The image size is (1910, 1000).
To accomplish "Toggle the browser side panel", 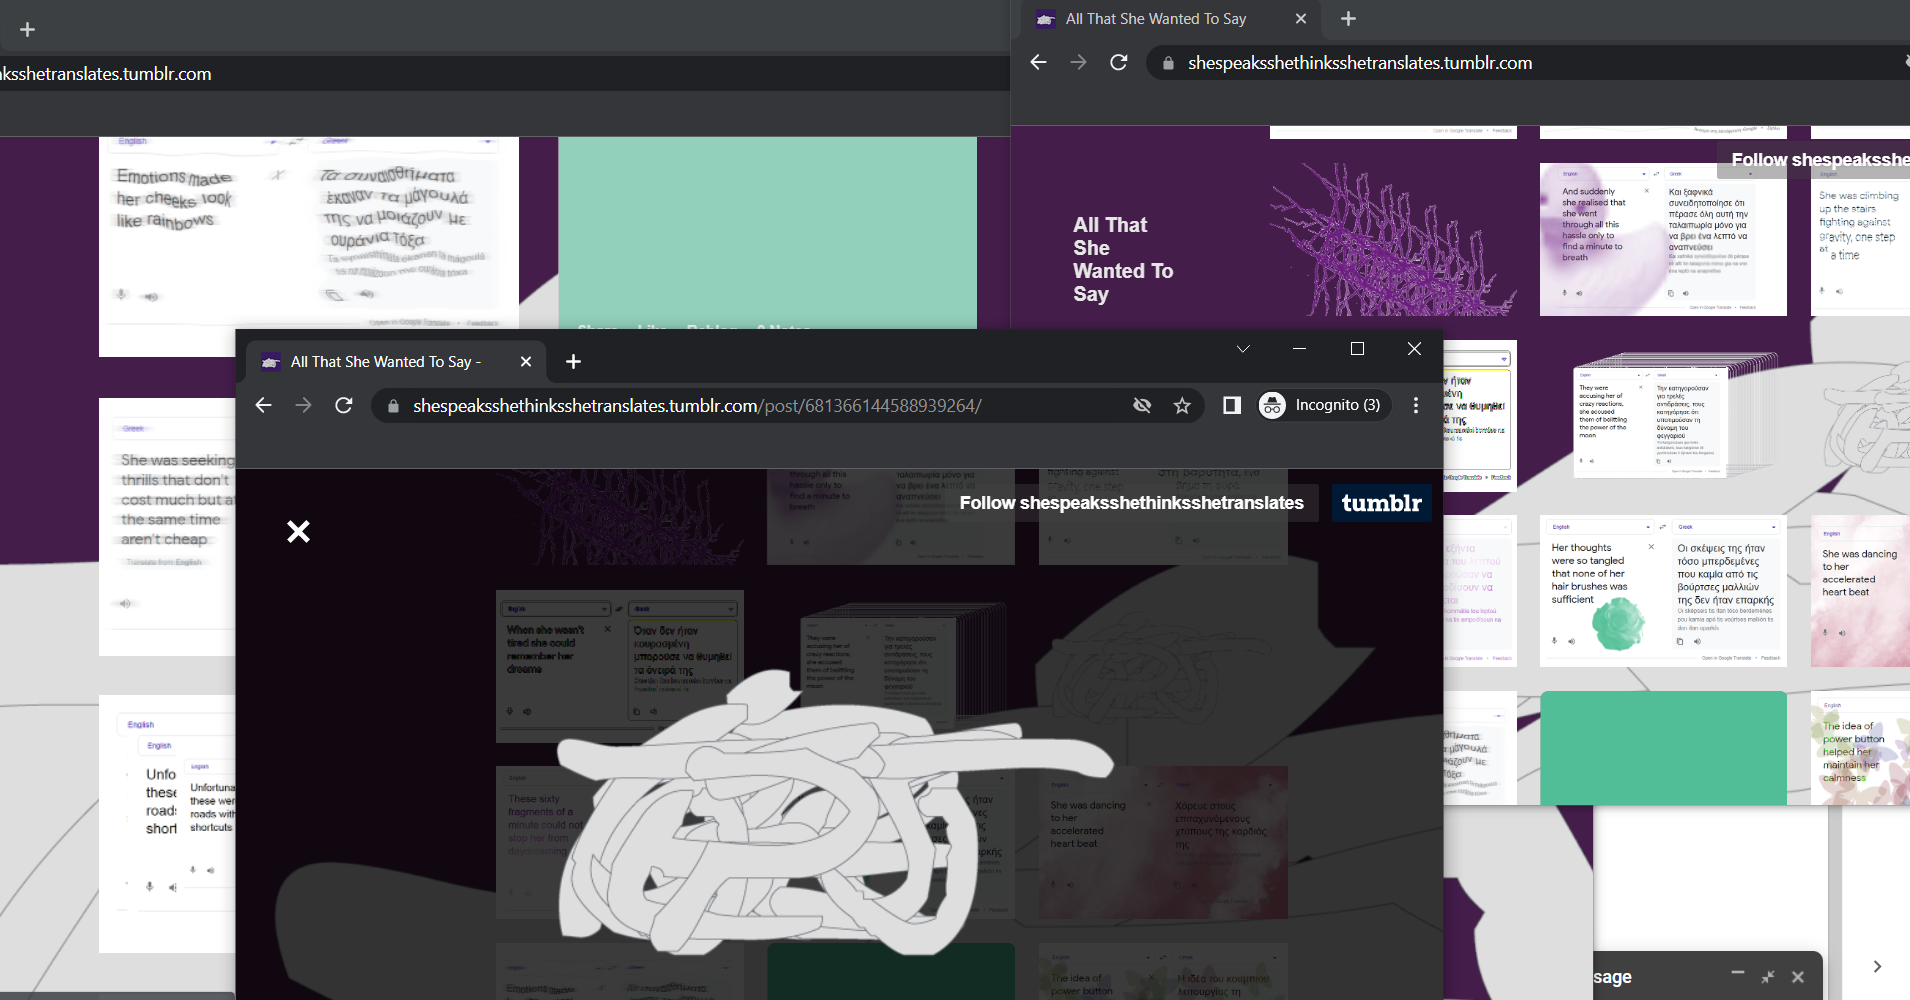I will [1232, 405].
